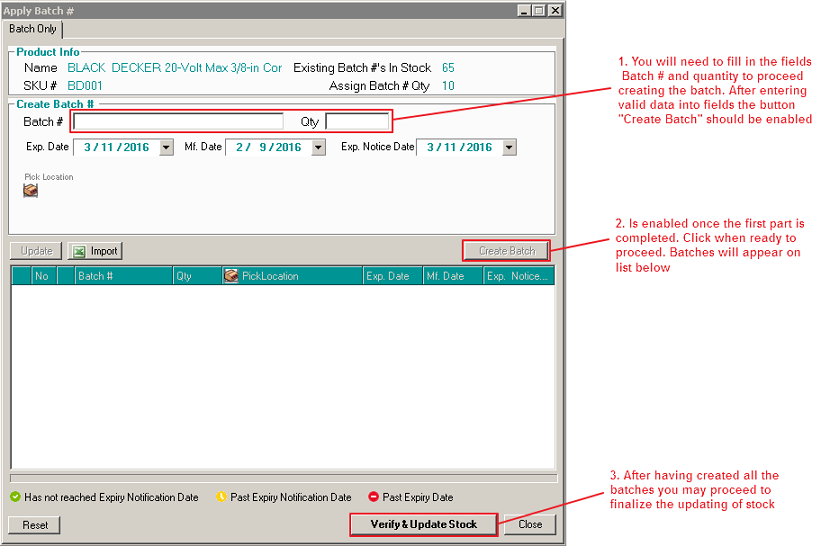
Task: Open the Mf. Date calendar dropdown
Action: coord(318,147)
